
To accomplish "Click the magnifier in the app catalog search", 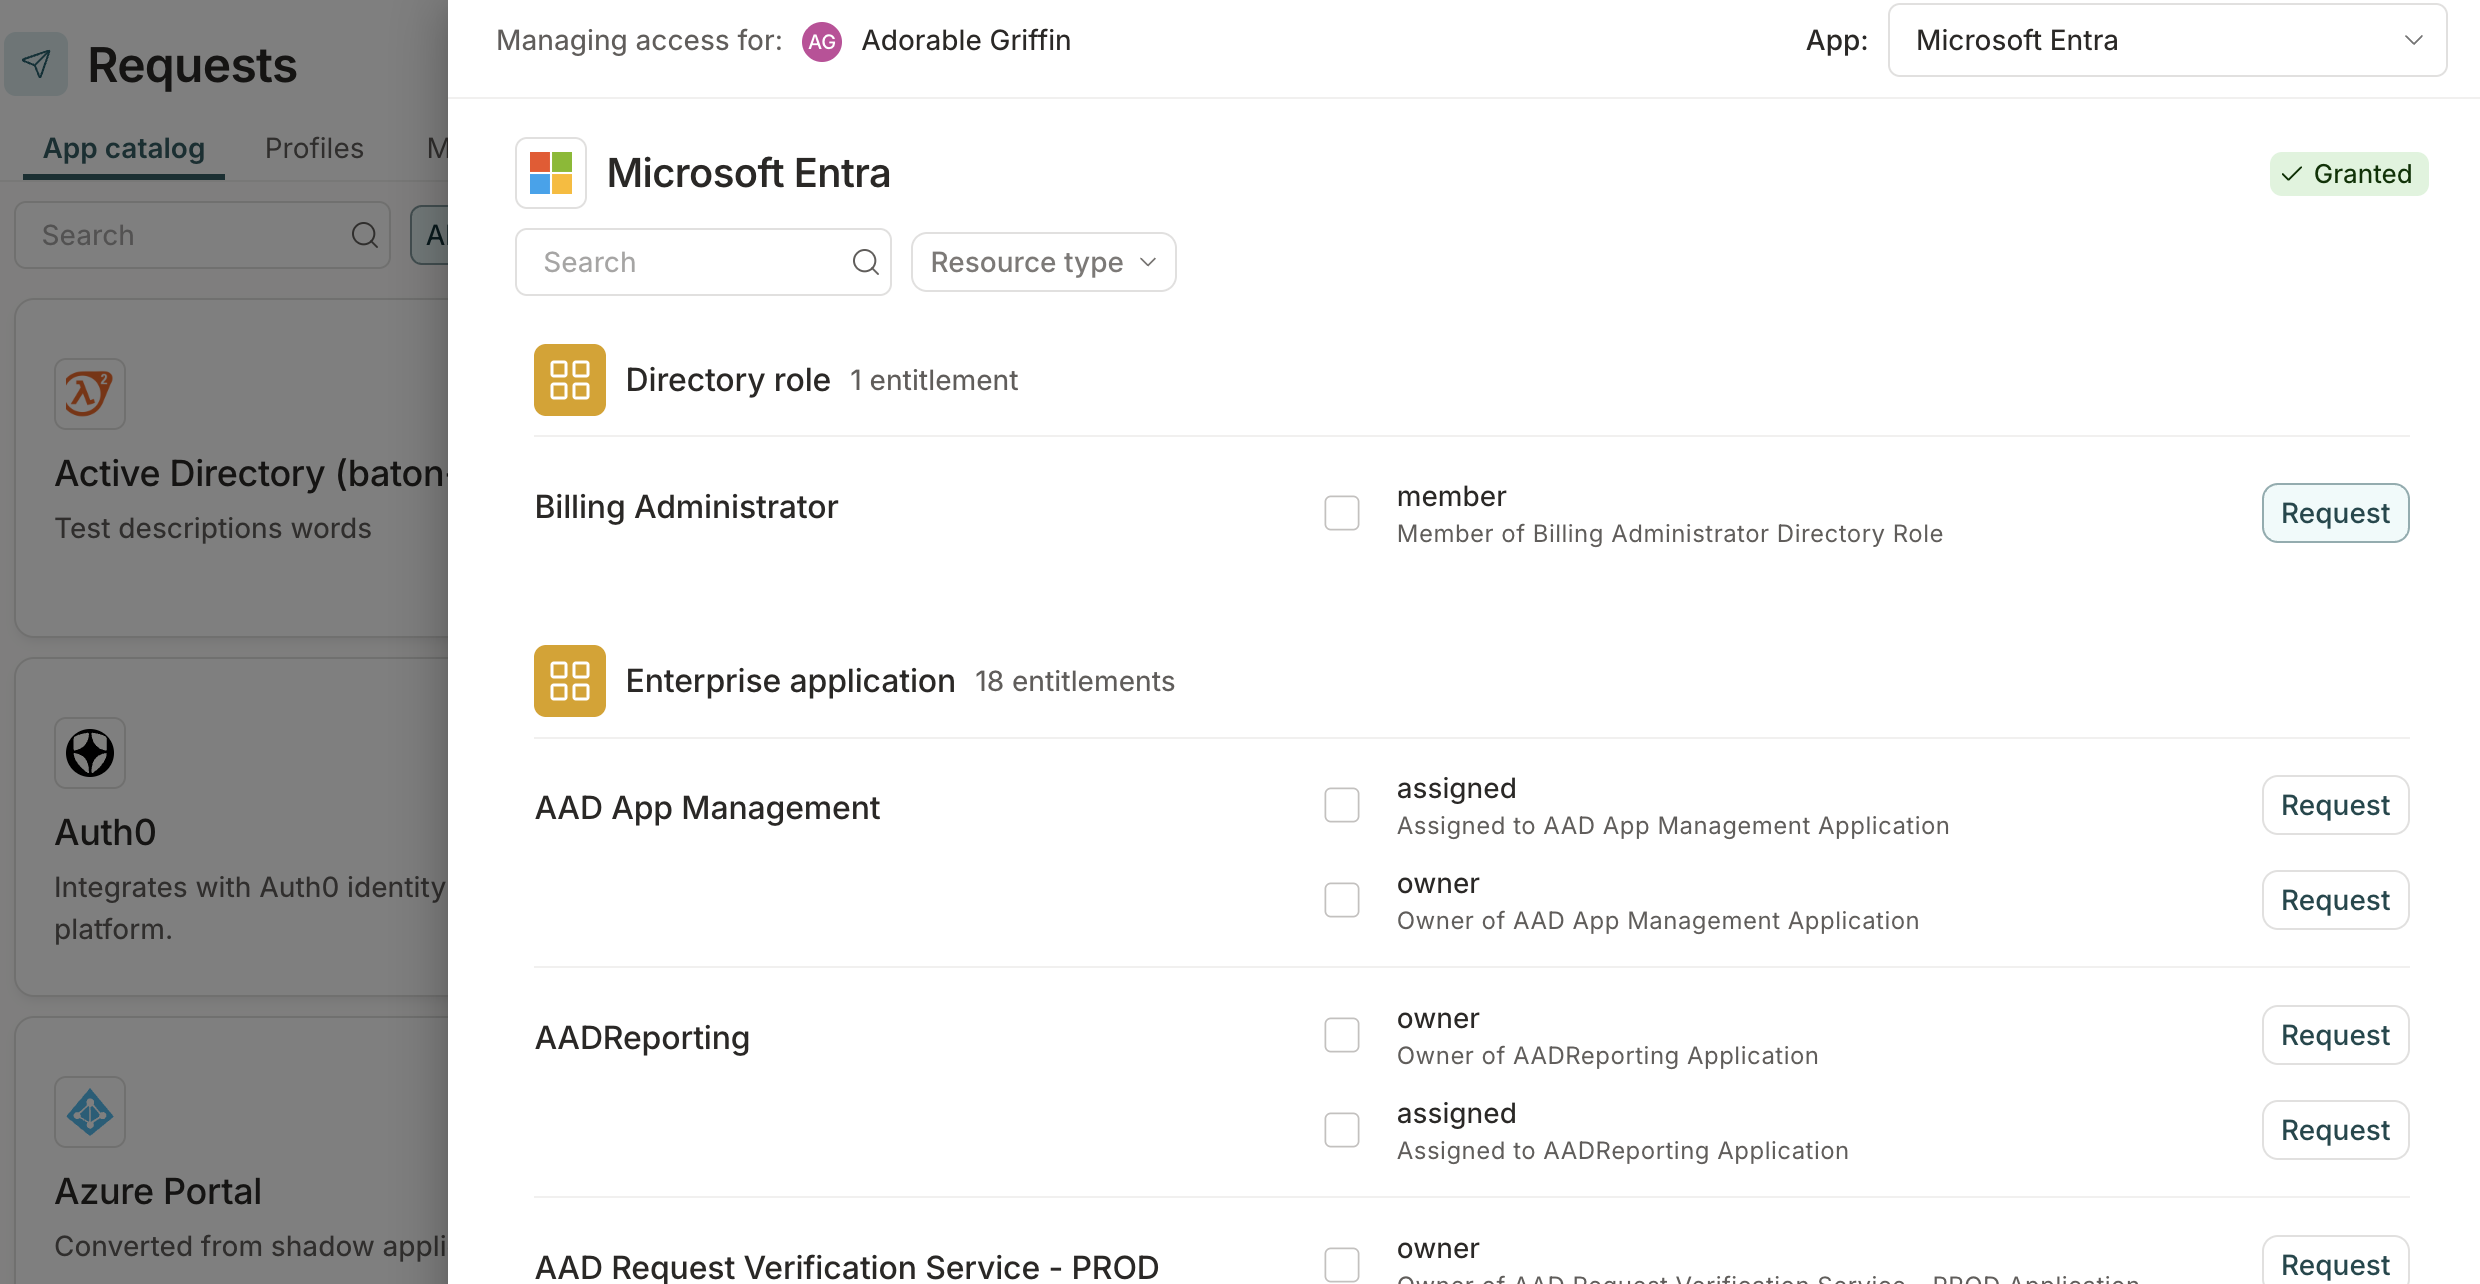I will 365,235.
